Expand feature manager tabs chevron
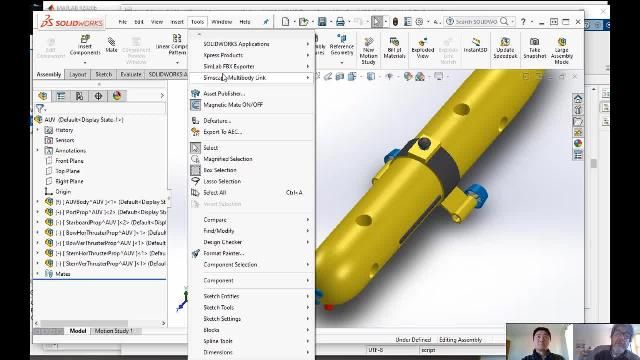Image resolution: width=640 pixels, height=360 pixels. pos(162,96)
